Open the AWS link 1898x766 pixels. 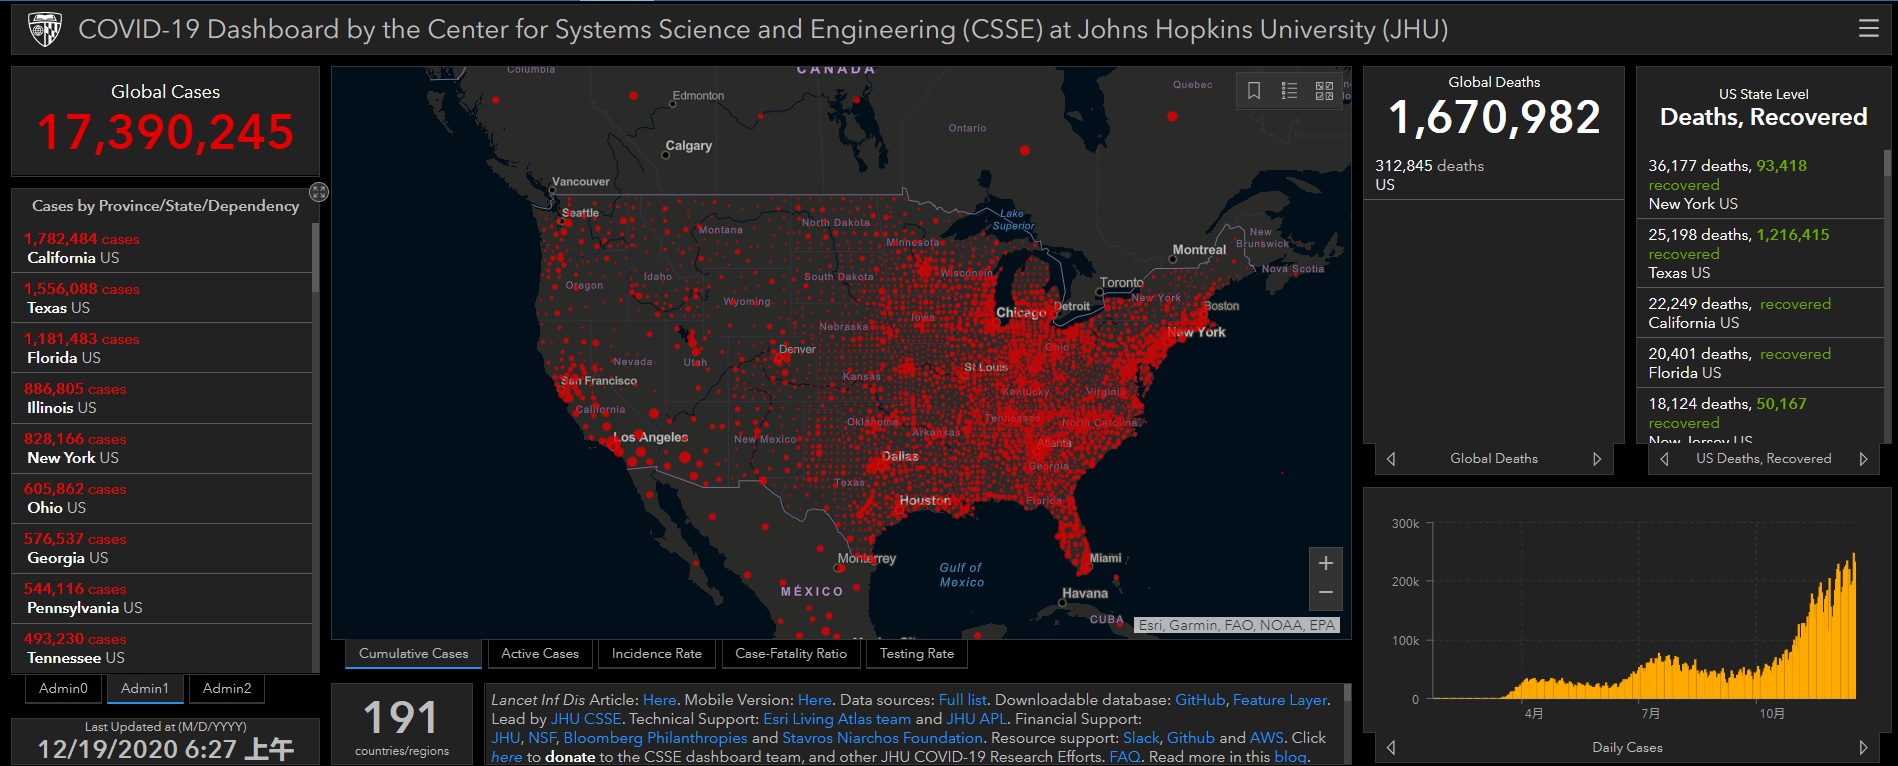(x=1267, y=738)
